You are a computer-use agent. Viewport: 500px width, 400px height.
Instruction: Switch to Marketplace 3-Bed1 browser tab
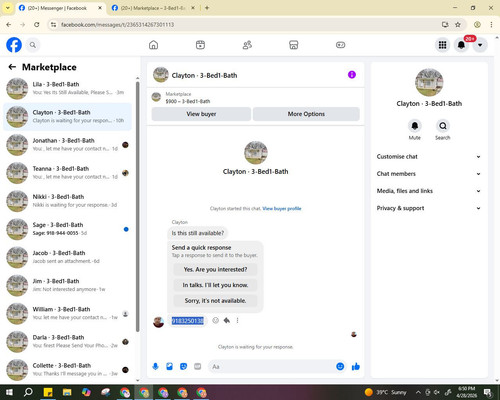coord(153,8)
